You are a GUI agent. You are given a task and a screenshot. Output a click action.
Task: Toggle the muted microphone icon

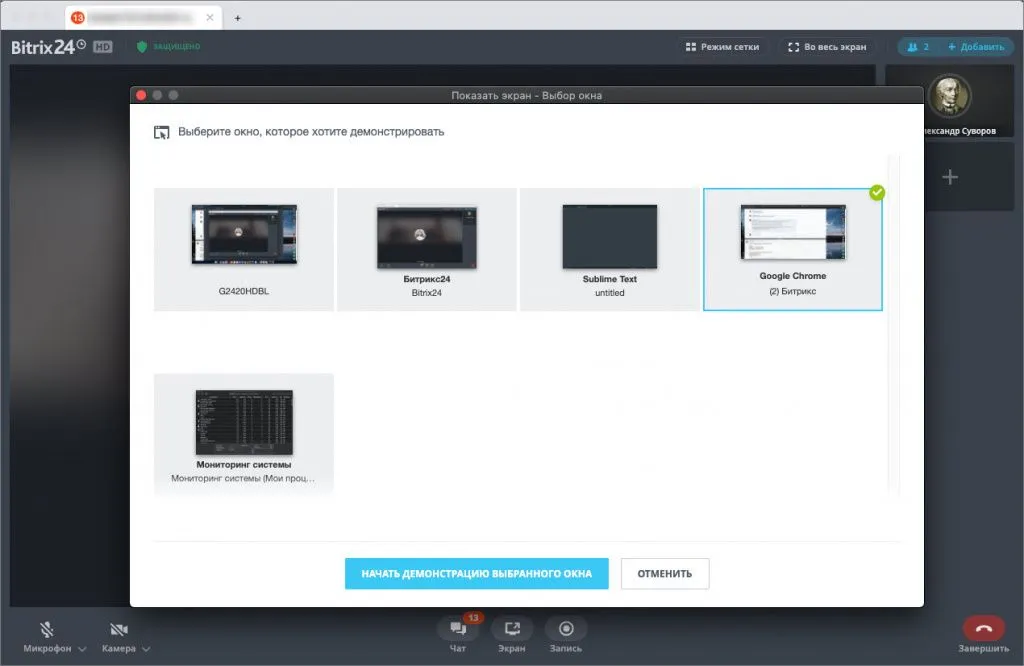pos(47,629)
